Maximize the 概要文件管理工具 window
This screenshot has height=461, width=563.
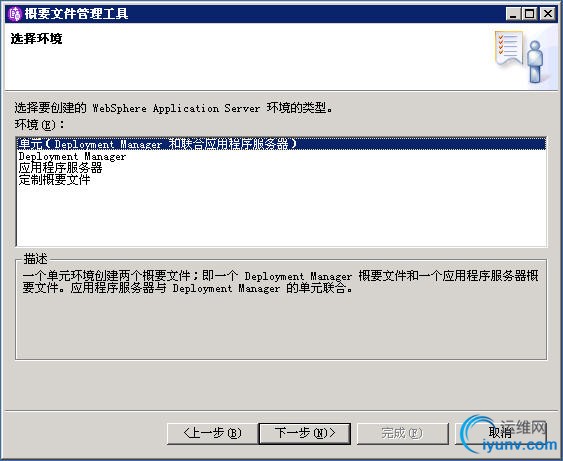(x=530, y=14)
